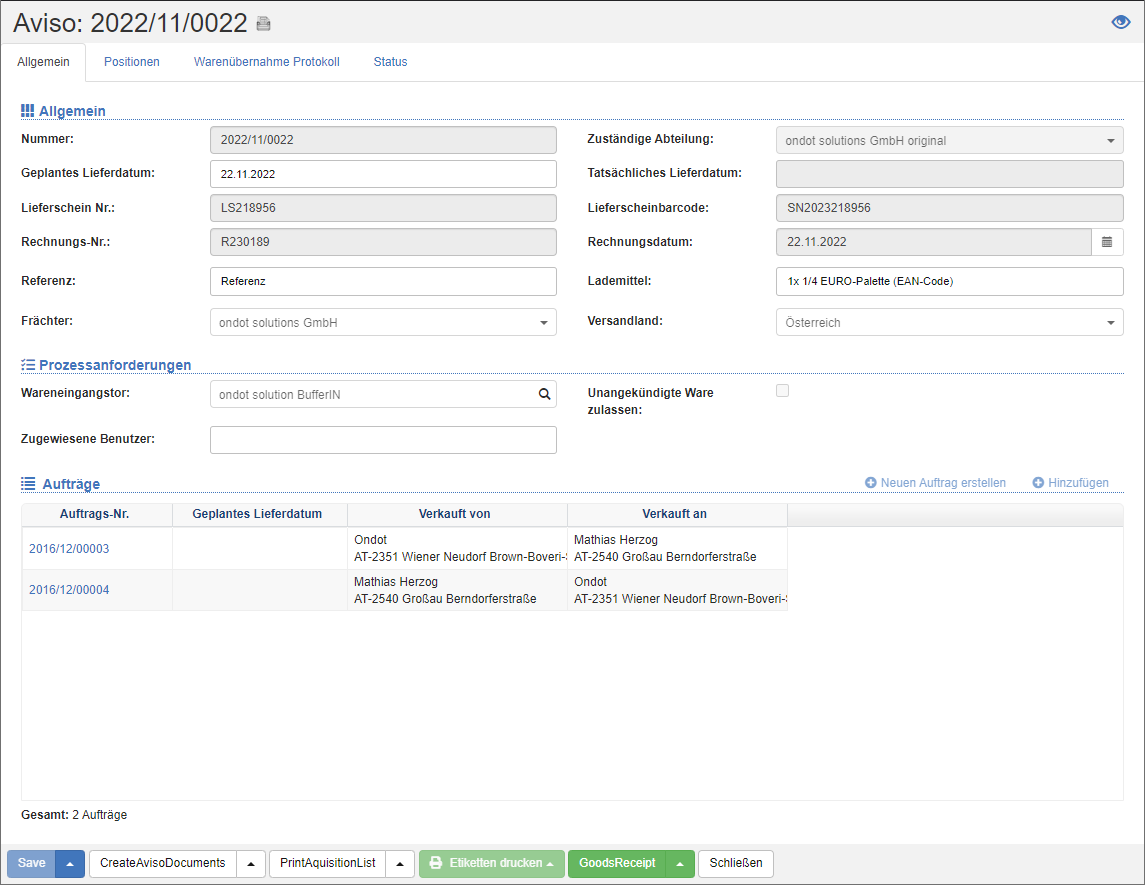Expand the CreateAvisoDocuments arrow menu
The width and height of the screenshot is (1145, 885).
pos(251,864)
